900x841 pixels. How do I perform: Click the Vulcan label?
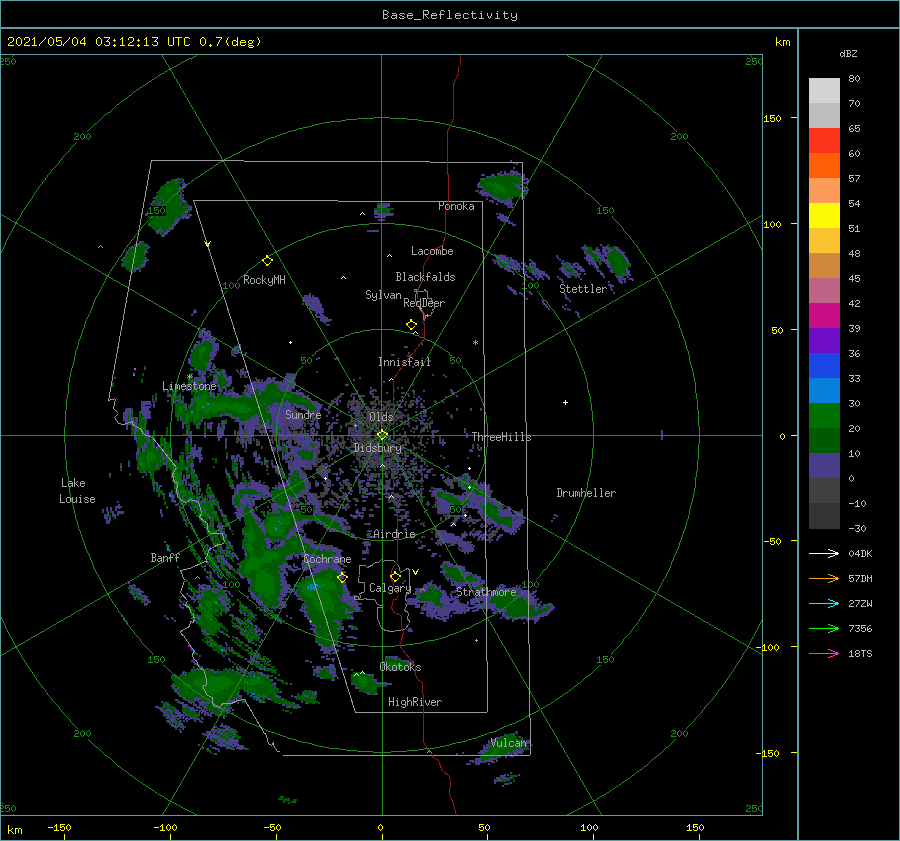pos(508,743)
